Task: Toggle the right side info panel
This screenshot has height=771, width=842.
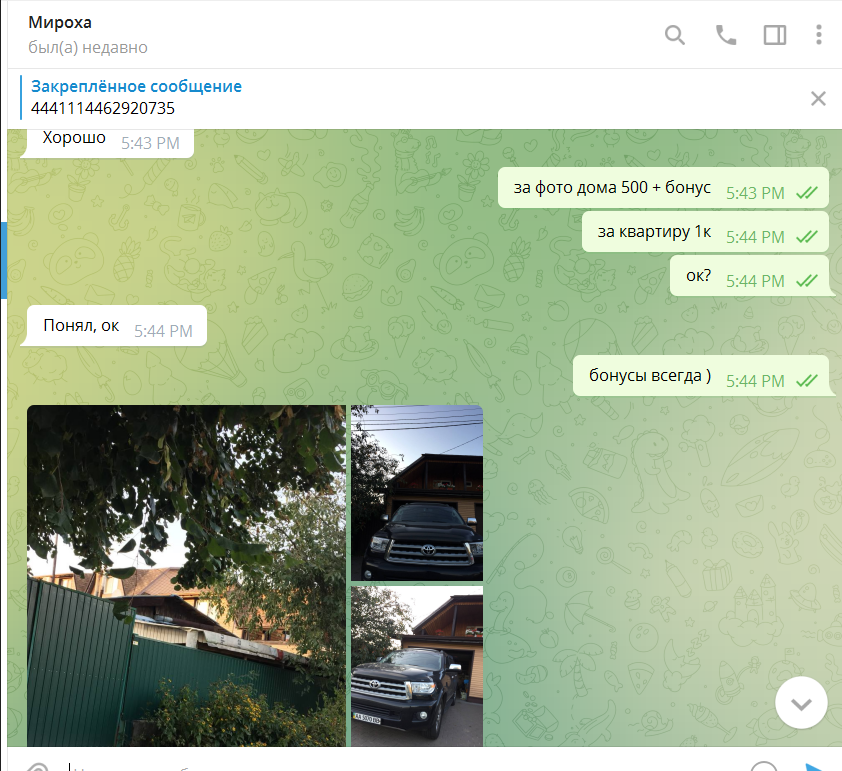Action: pyautogui.click(x=774, y=35)
